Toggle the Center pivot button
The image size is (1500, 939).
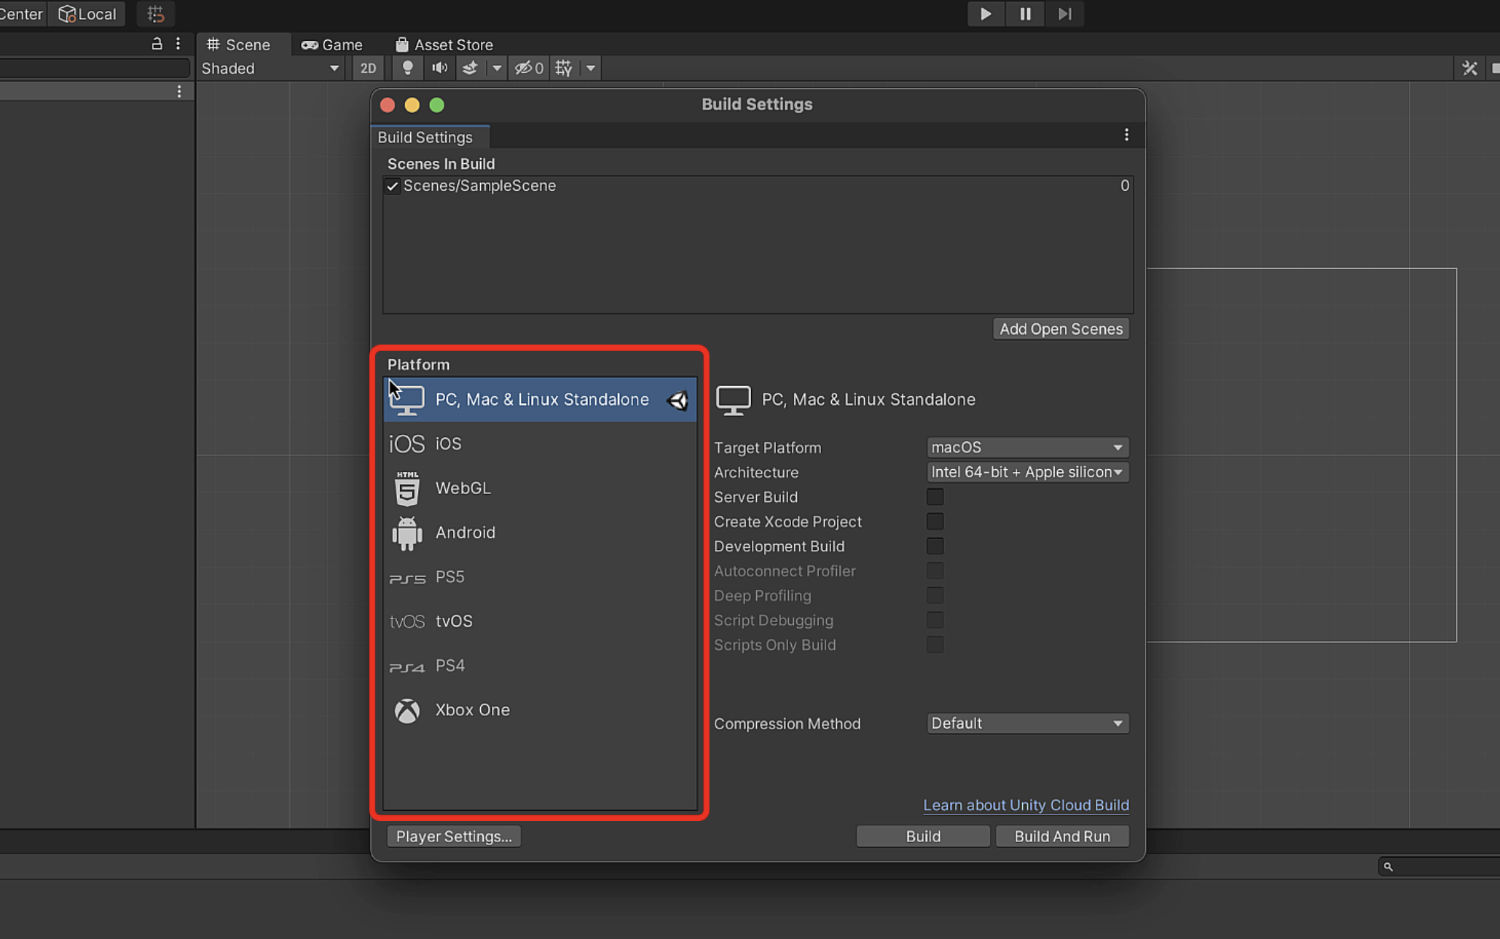coord(22,14)
